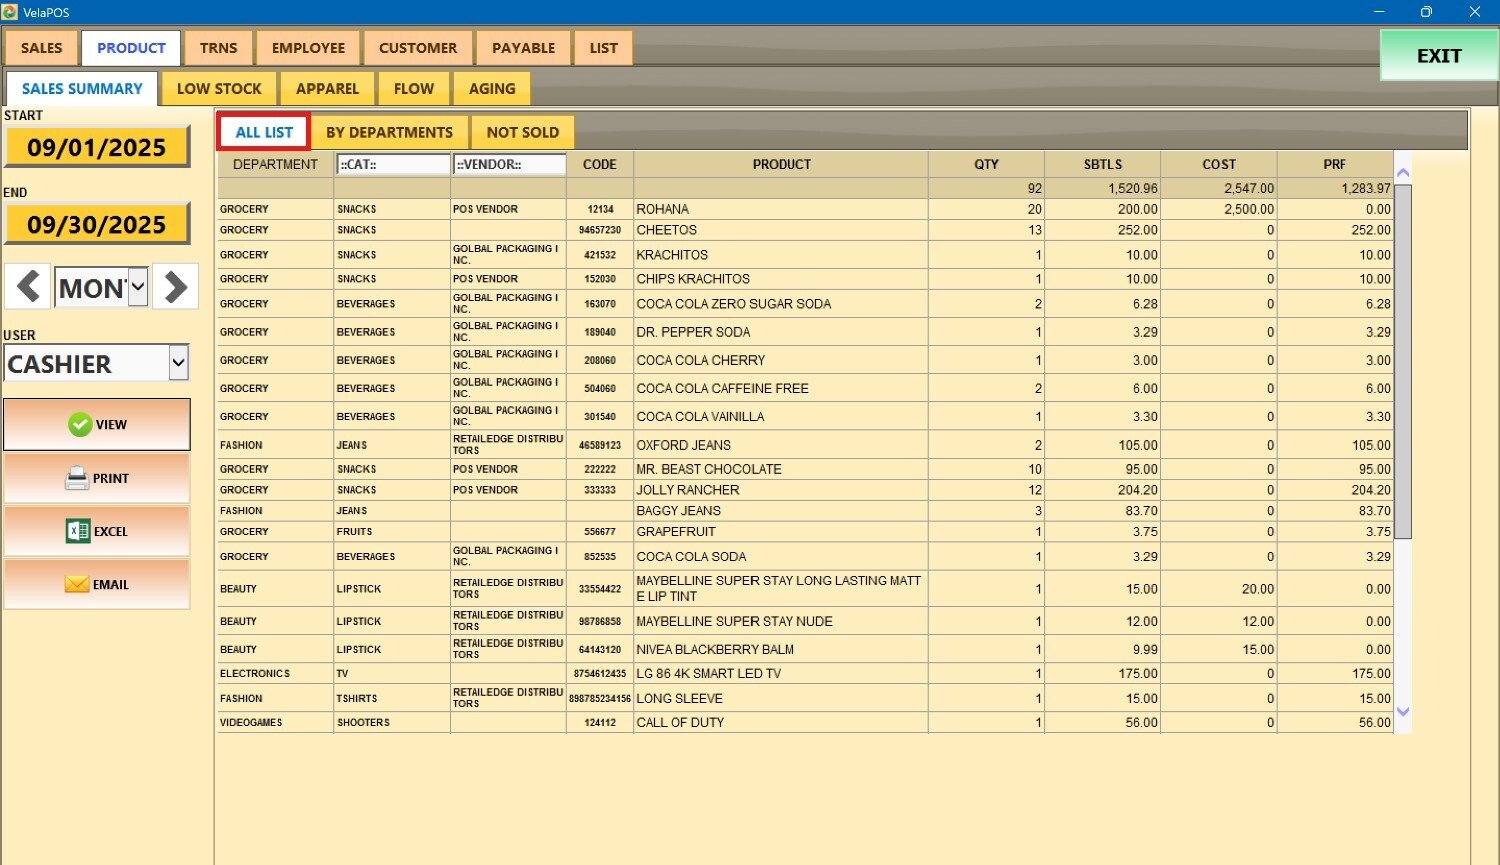This screenshot has width=1500, height=865.
Task: Switch to the LOW STOCK tab
Action: [219, 89]
